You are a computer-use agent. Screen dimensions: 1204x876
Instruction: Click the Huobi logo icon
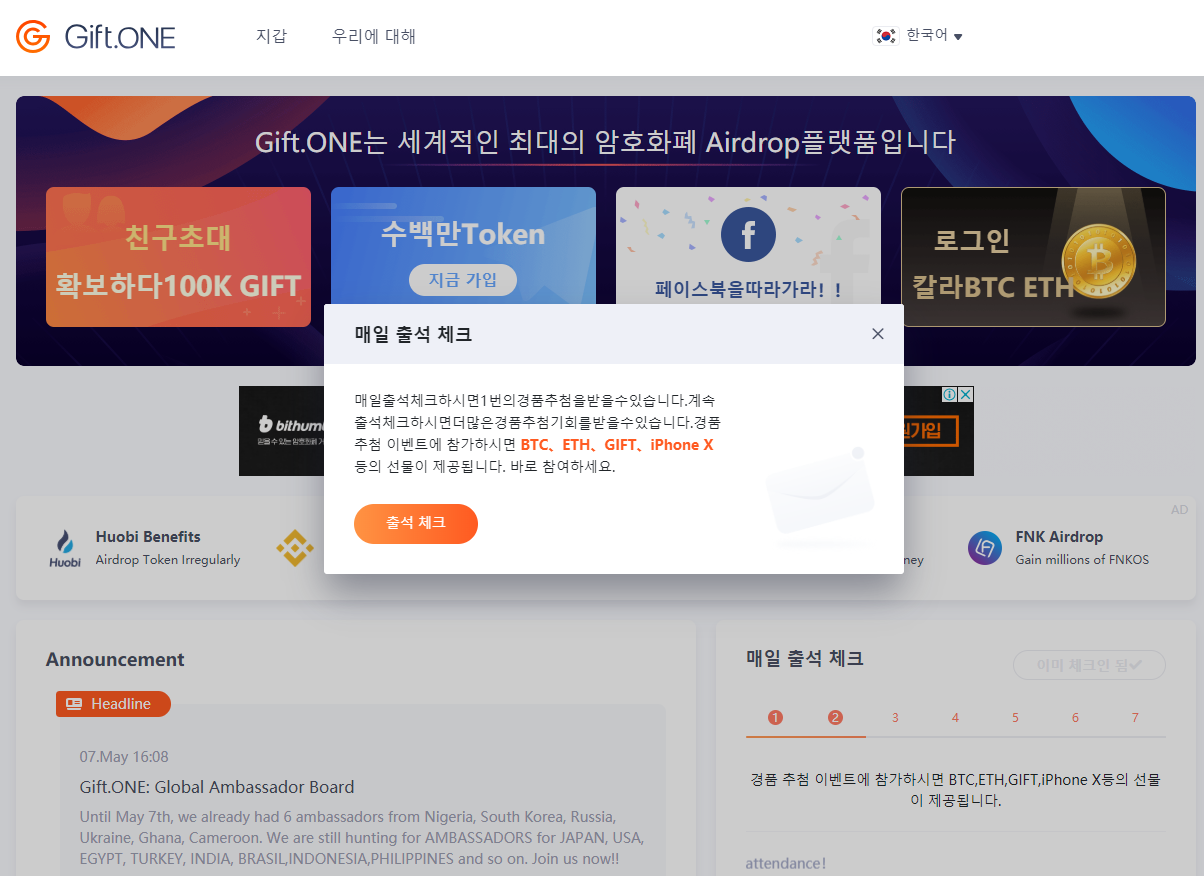click(65, 548)
